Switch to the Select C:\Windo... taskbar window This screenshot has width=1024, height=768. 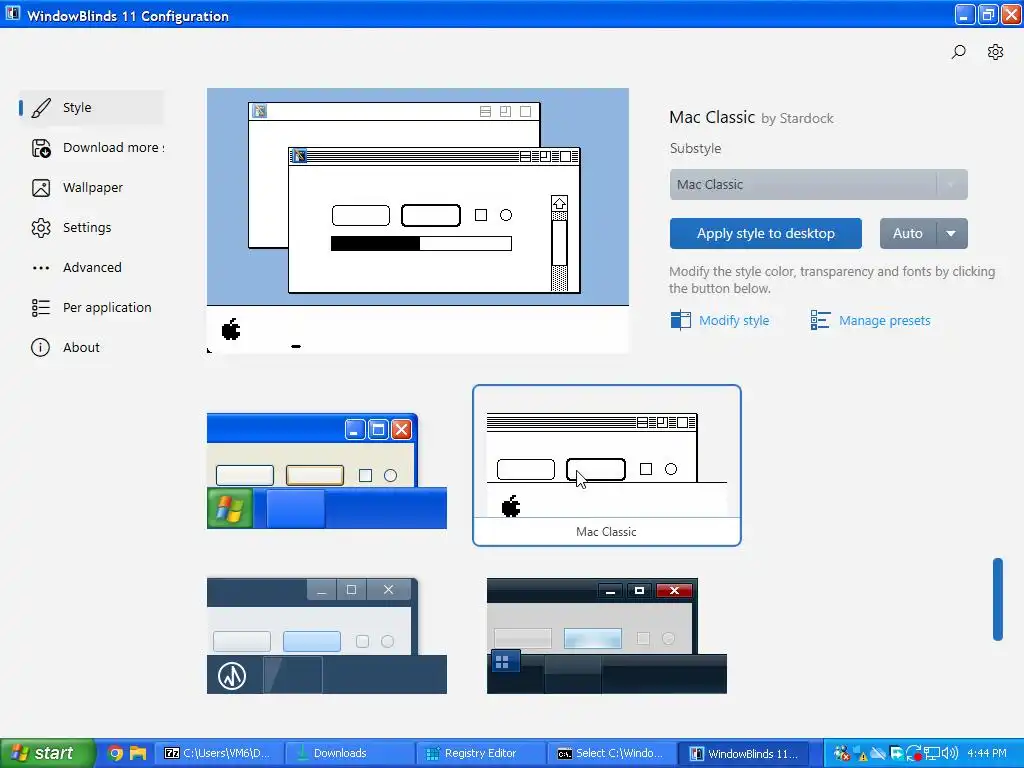tap(611, 753)
